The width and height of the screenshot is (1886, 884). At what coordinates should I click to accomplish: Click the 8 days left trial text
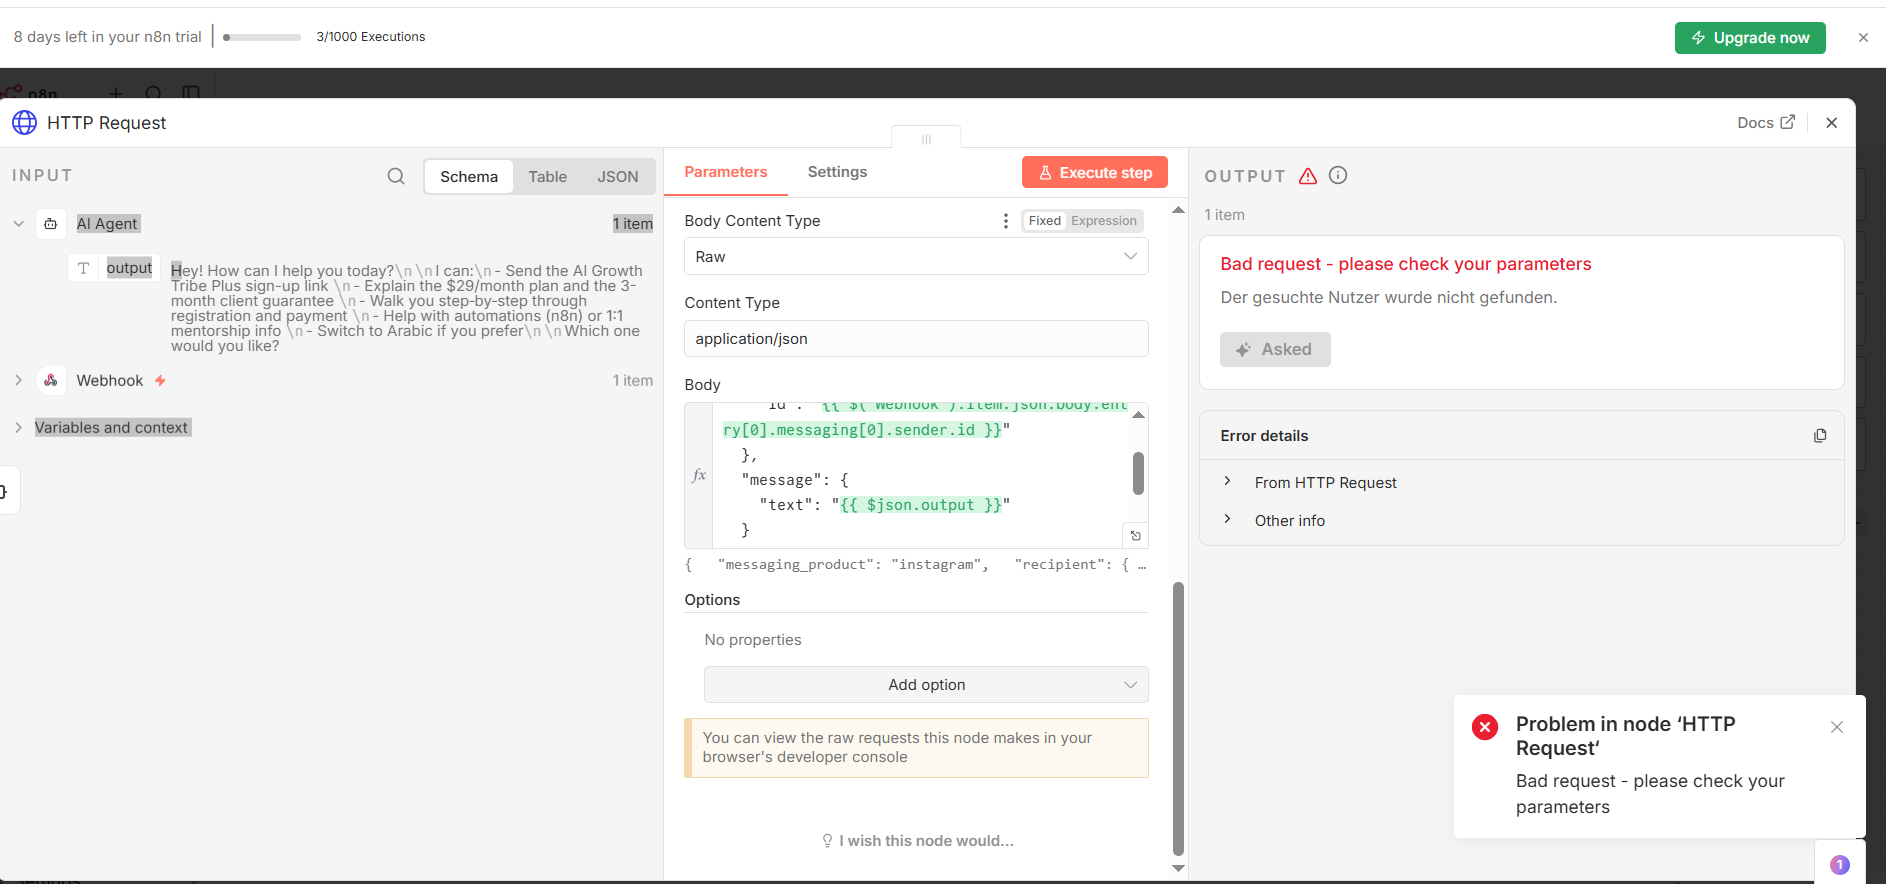pyautogui.click(x=107, y=37)
